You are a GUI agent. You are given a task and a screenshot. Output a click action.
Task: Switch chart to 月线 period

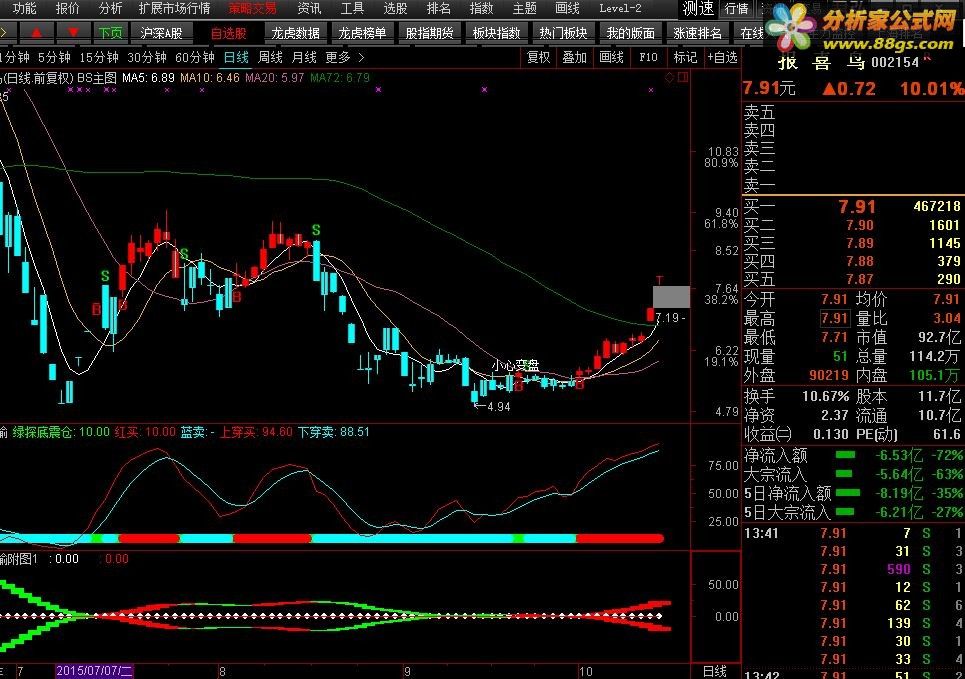[304, 57]
